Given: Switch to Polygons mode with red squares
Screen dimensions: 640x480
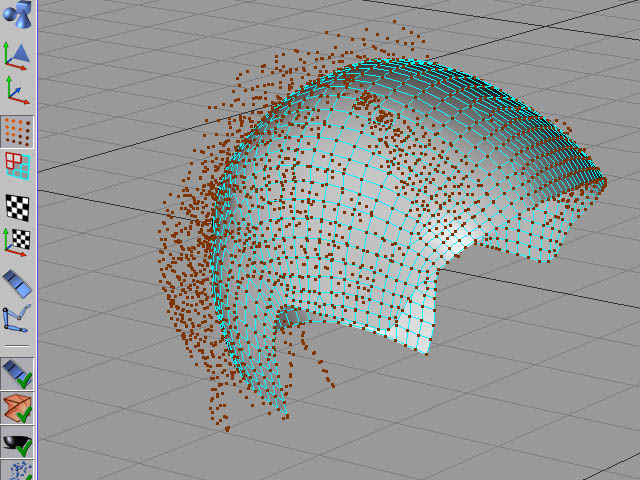Looking at the screenshot, I should click(x=18, y=165).
